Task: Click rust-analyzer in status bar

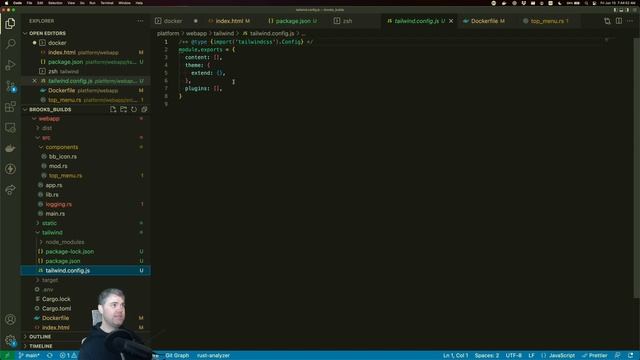Action: 213,356
